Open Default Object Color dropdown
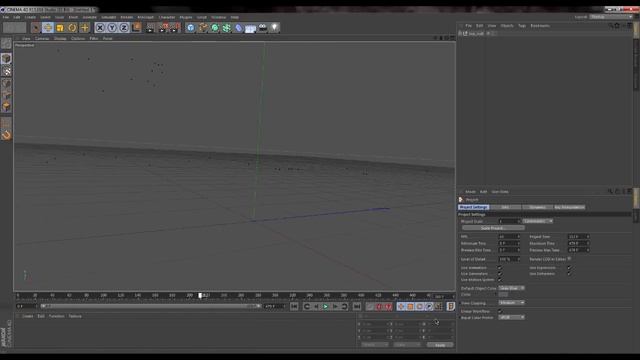Viewport: 640px width, 360px height. [511, 288]
